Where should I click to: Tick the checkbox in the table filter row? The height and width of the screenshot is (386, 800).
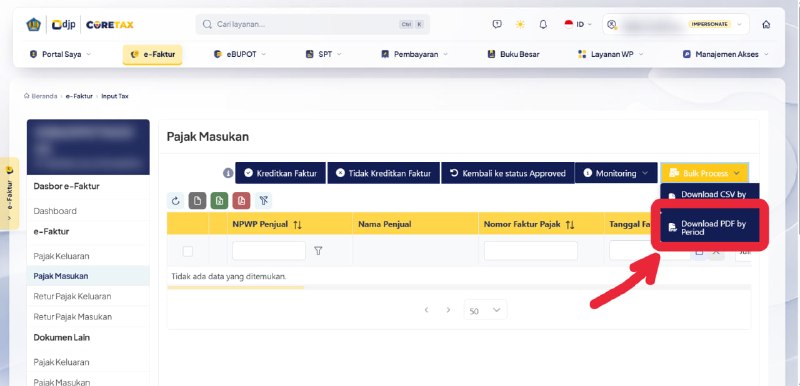point(188,251)
